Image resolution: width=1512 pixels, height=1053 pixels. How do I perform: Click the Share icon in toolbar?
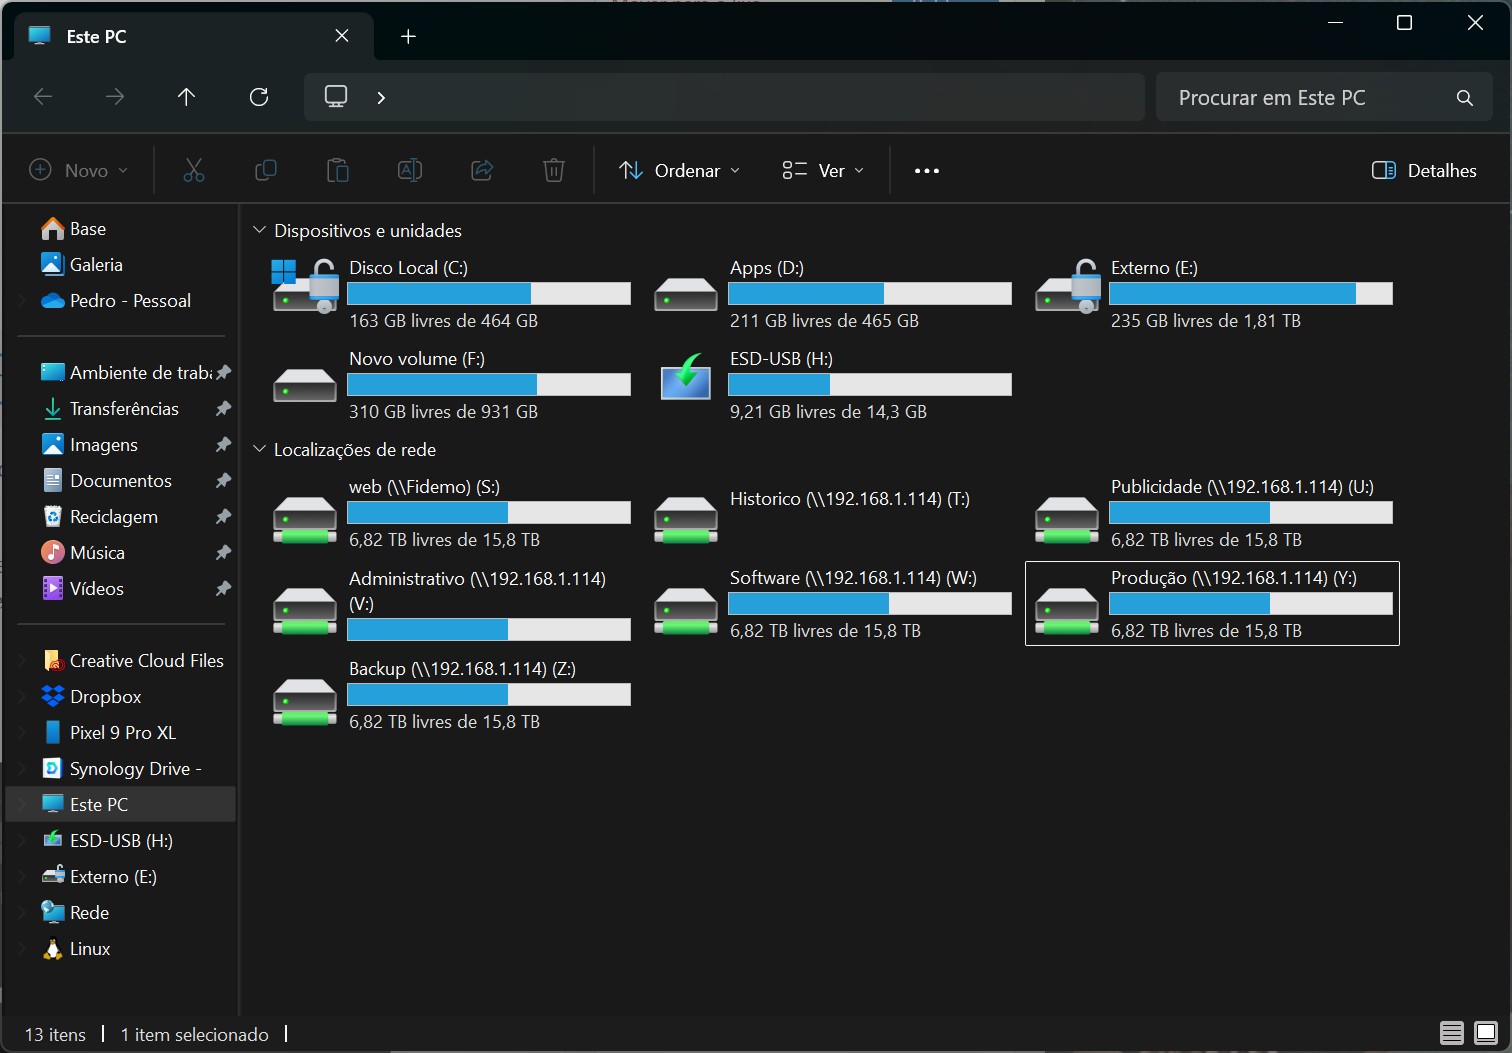click(x=482, y=171)
